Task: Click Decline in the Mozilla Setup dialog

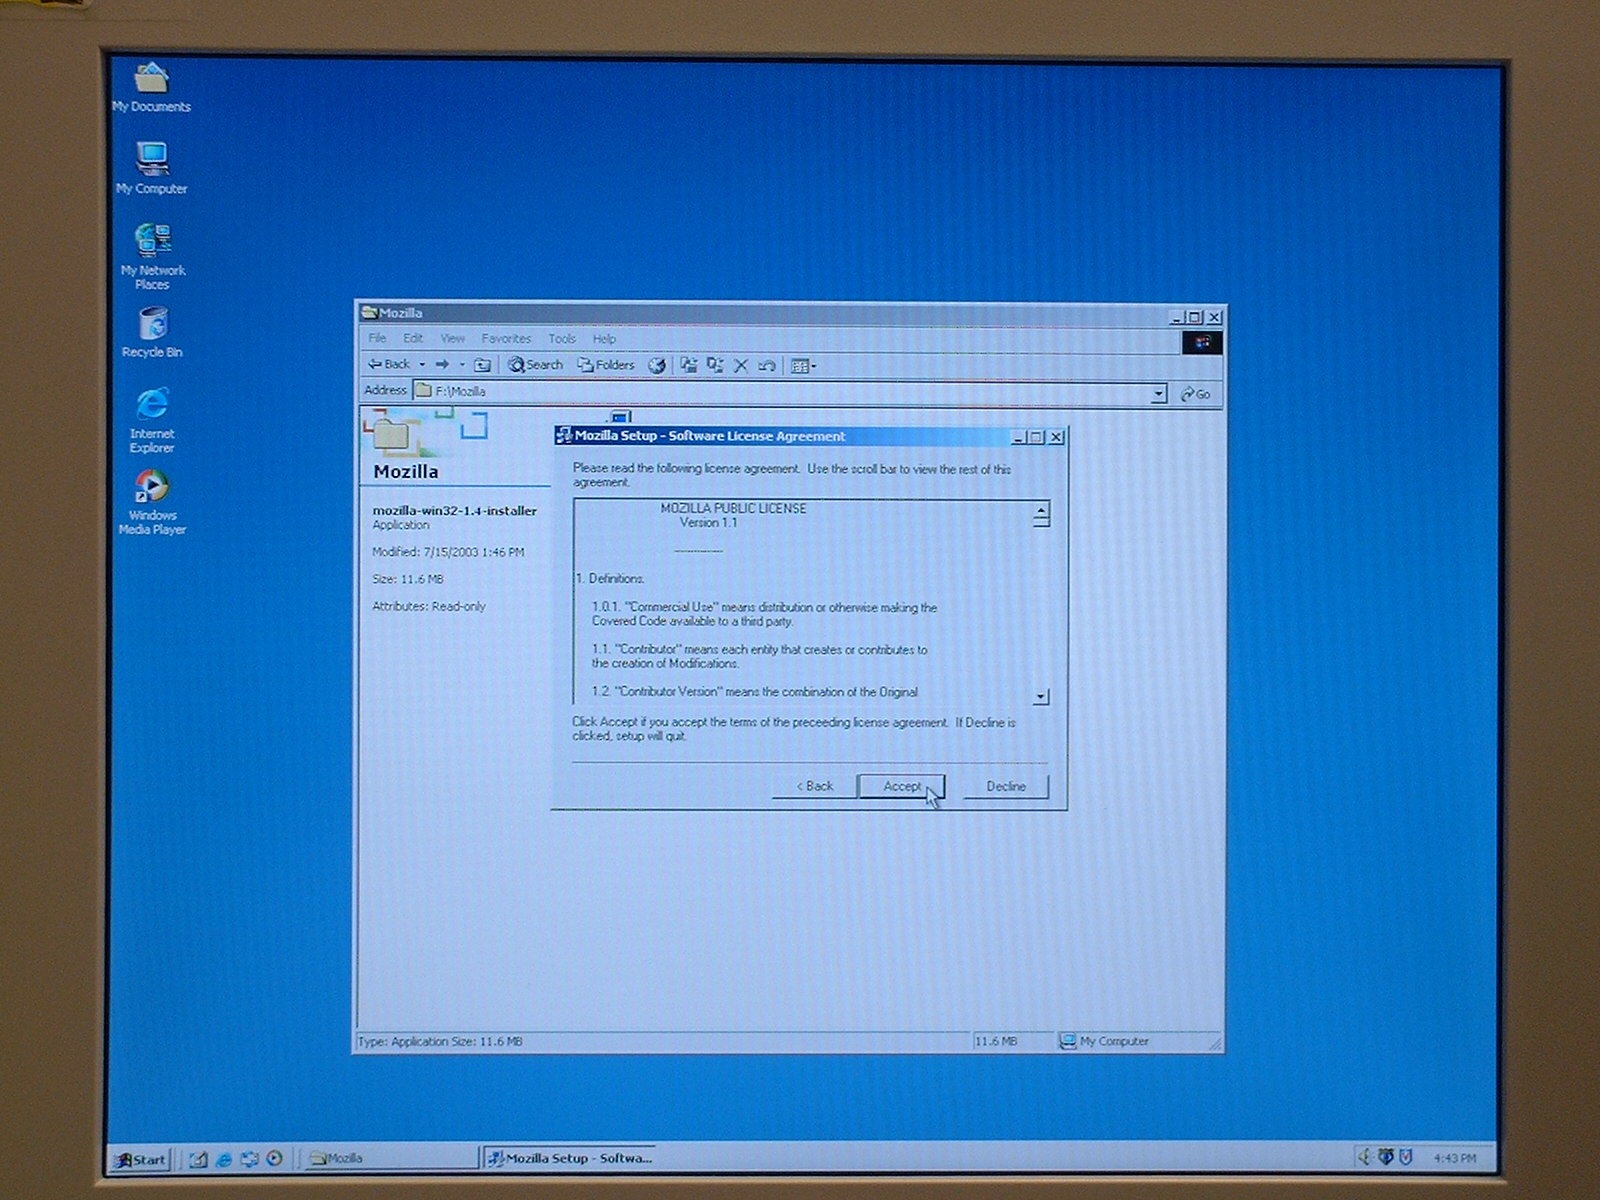Action: [1005, 787]
